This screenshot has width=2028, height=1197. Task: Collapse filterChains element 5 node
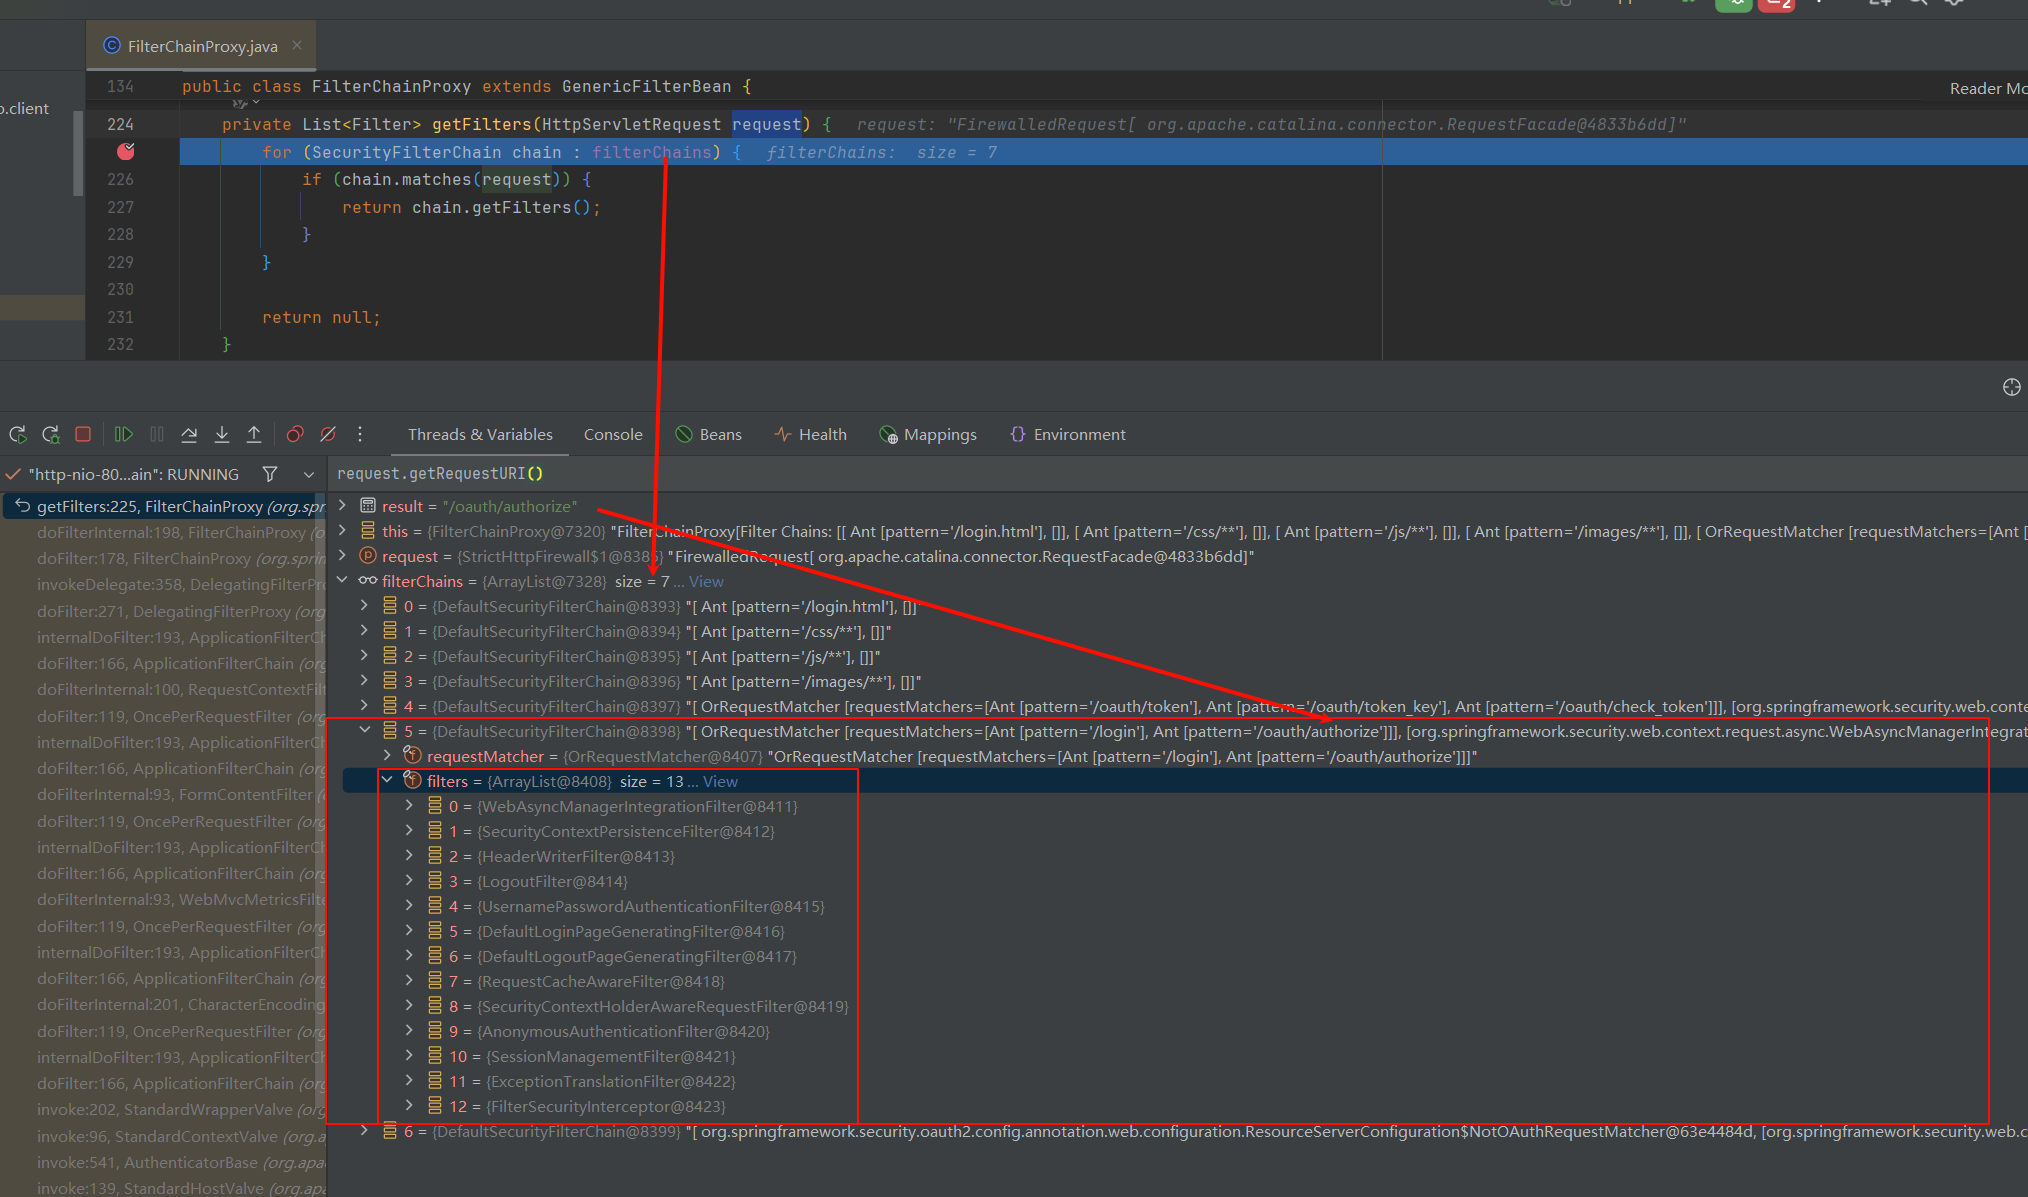tap(365, 730)
